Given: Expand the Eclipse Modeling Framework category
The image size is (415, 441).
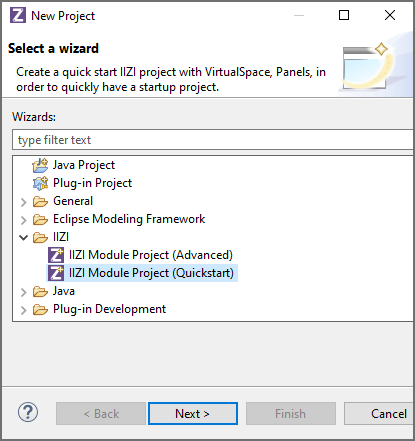Looking at the screenshot, I should pyautogui.click(x=23, y=220).
